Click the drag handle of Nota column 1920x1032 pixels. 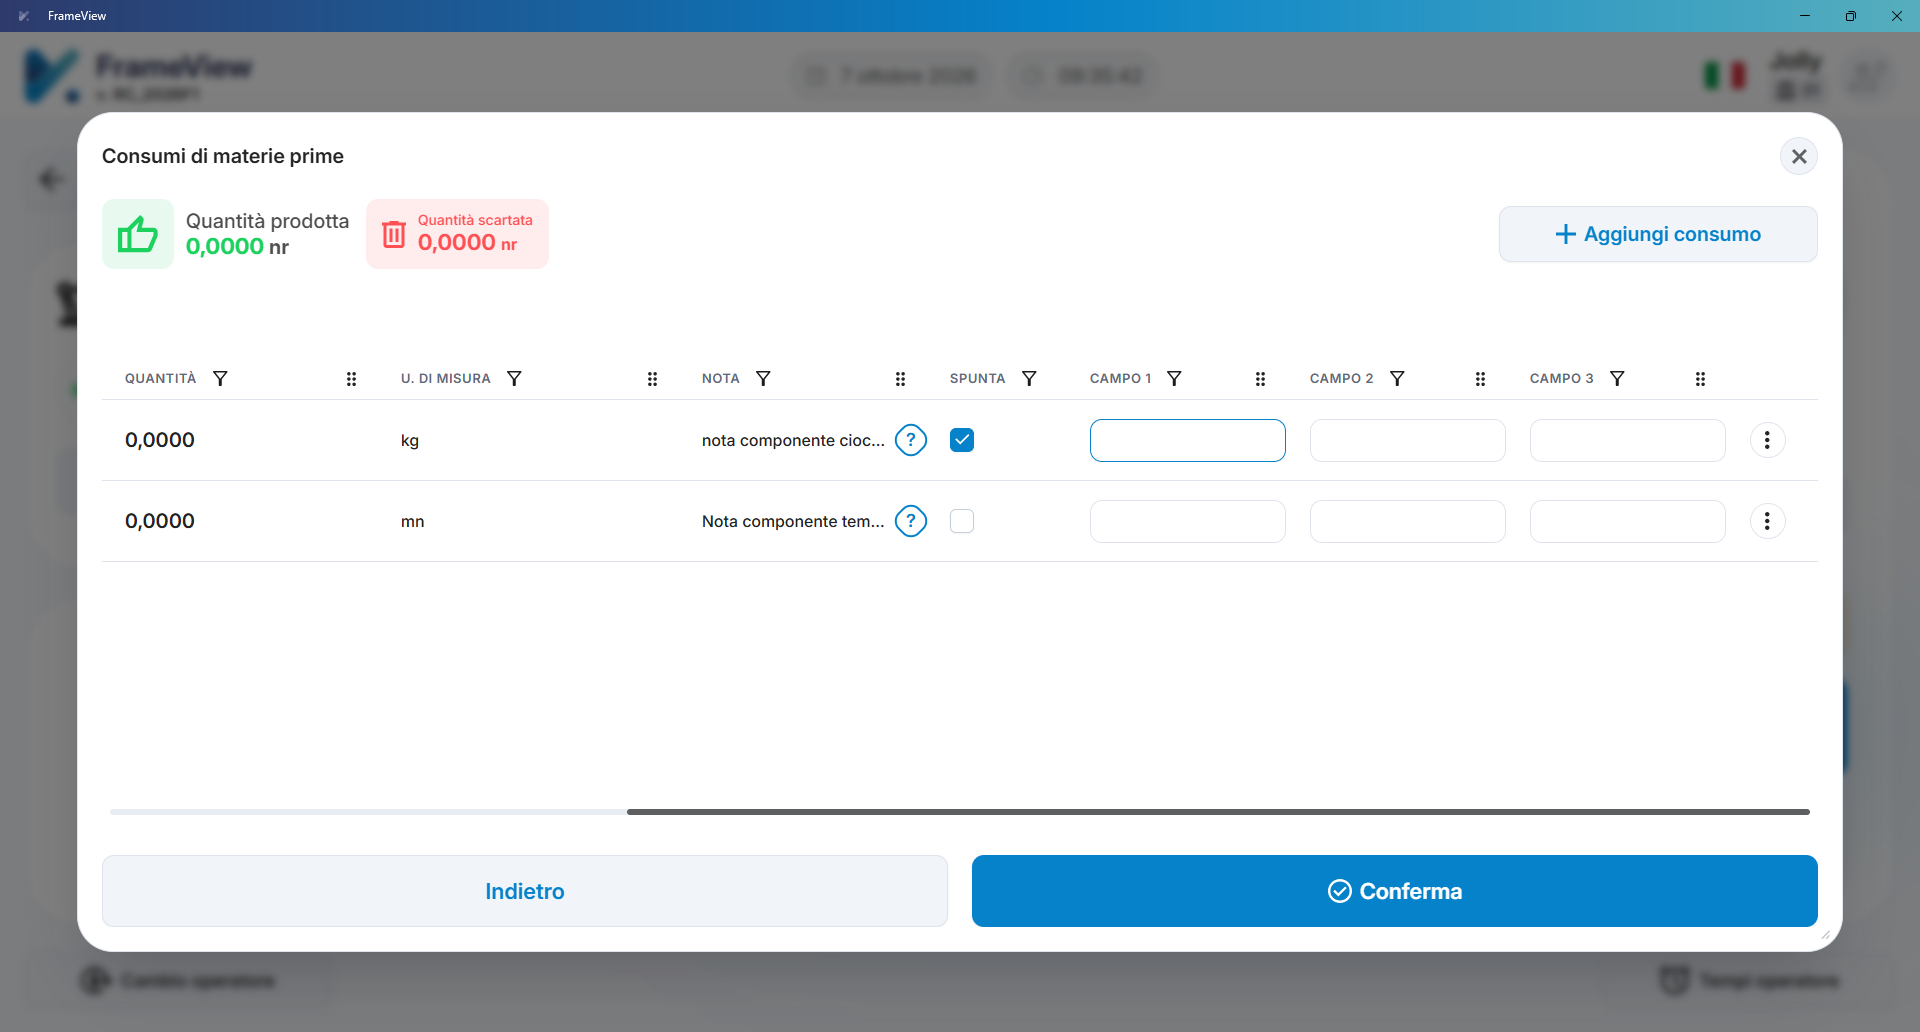click(x=900, y=379)
